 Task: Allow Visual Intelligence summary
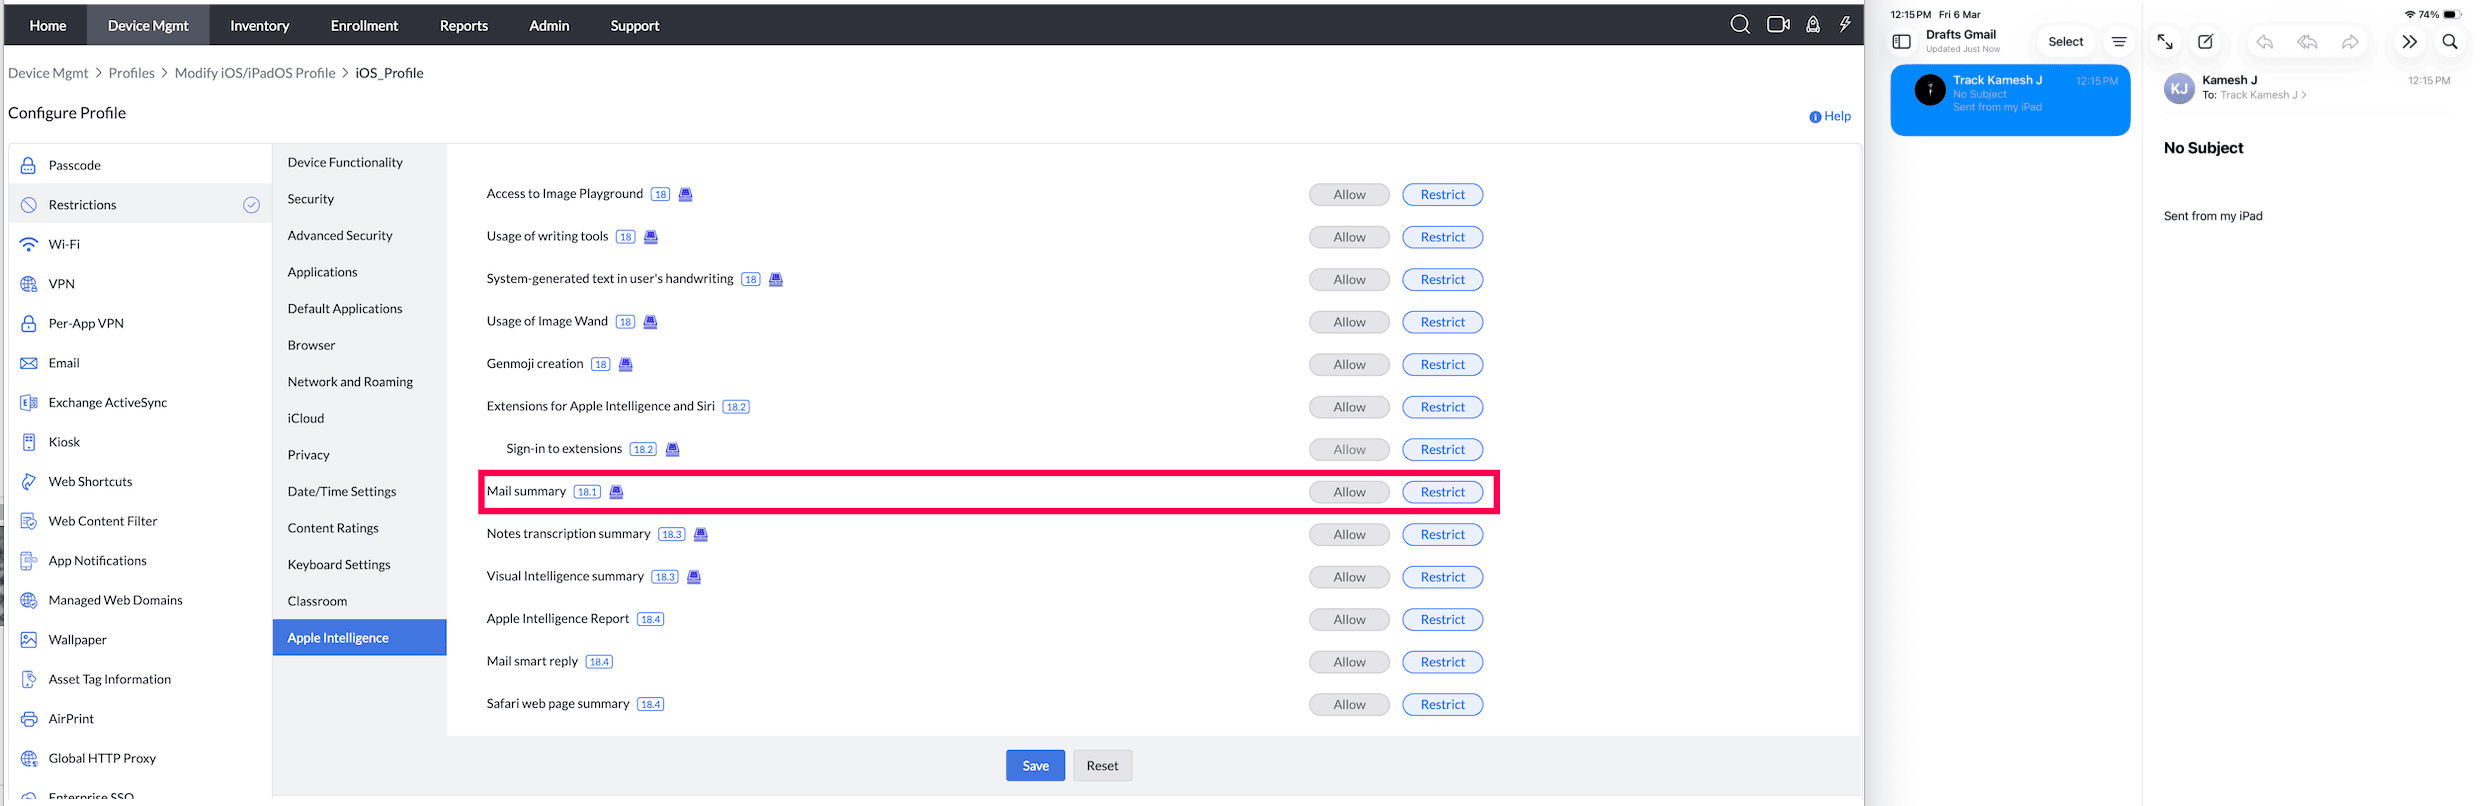coord(1349,577)
